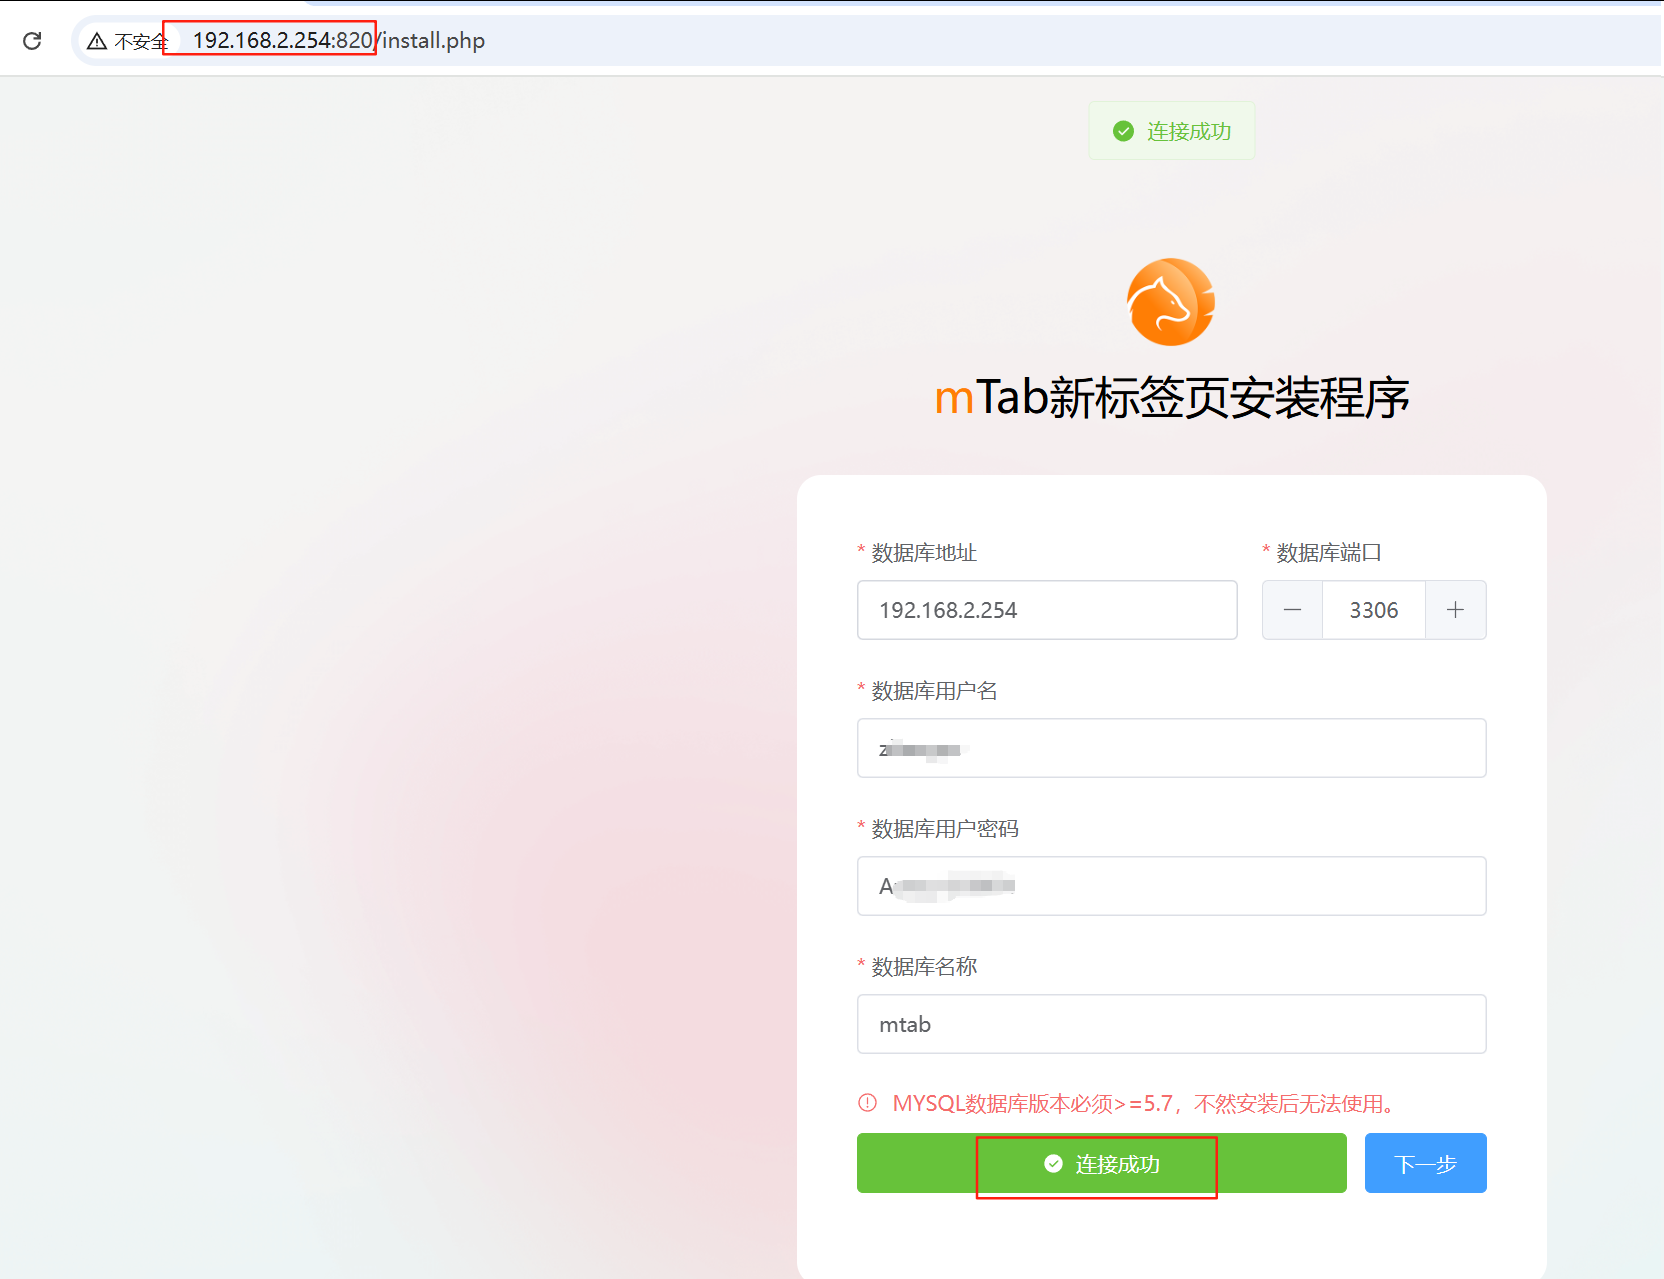The image size is (1664, 1279).
Task: Click the orange mTab fox logo
Action: tap(1171, 302)
